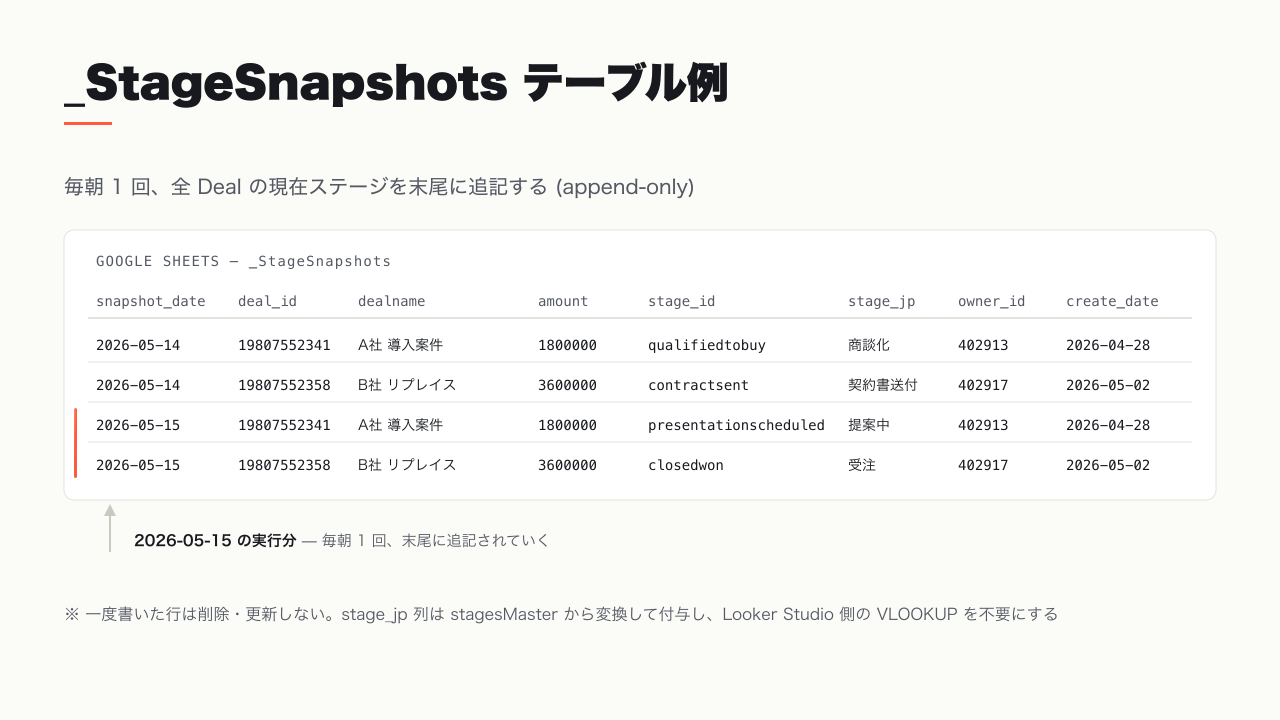Click "A社 導入案件" in the 商談化 row

tap(400, 345)
